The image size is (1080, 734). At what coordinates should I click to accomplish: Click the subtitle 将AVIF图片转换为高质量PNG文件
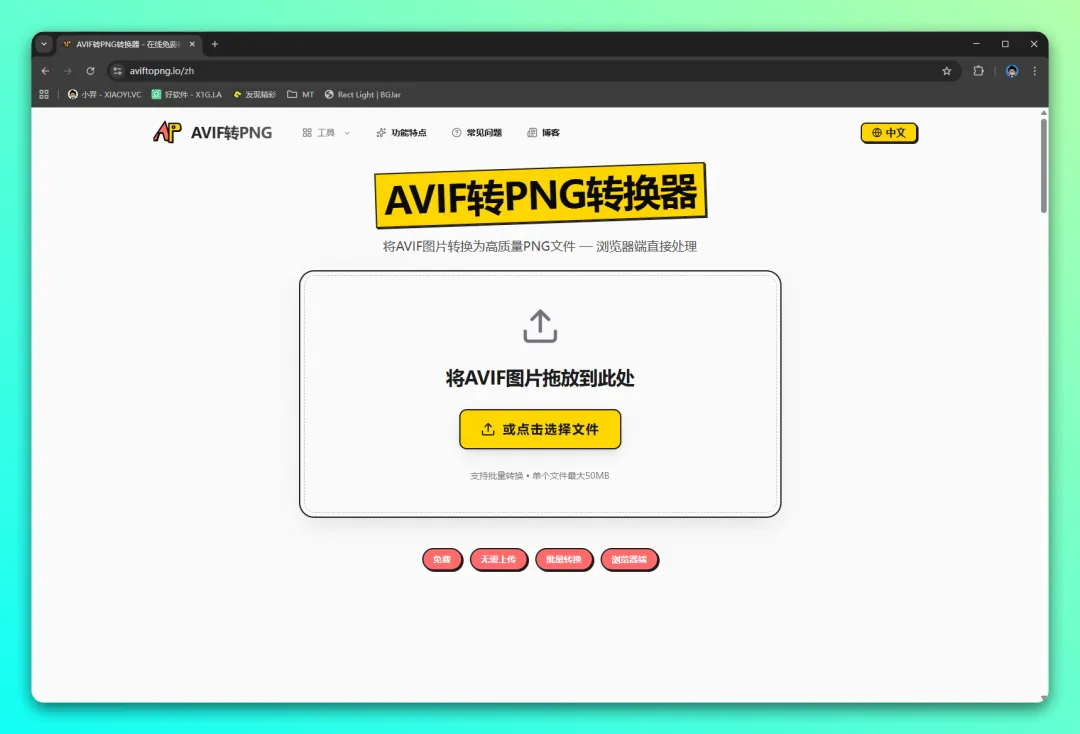coord(479,247)
